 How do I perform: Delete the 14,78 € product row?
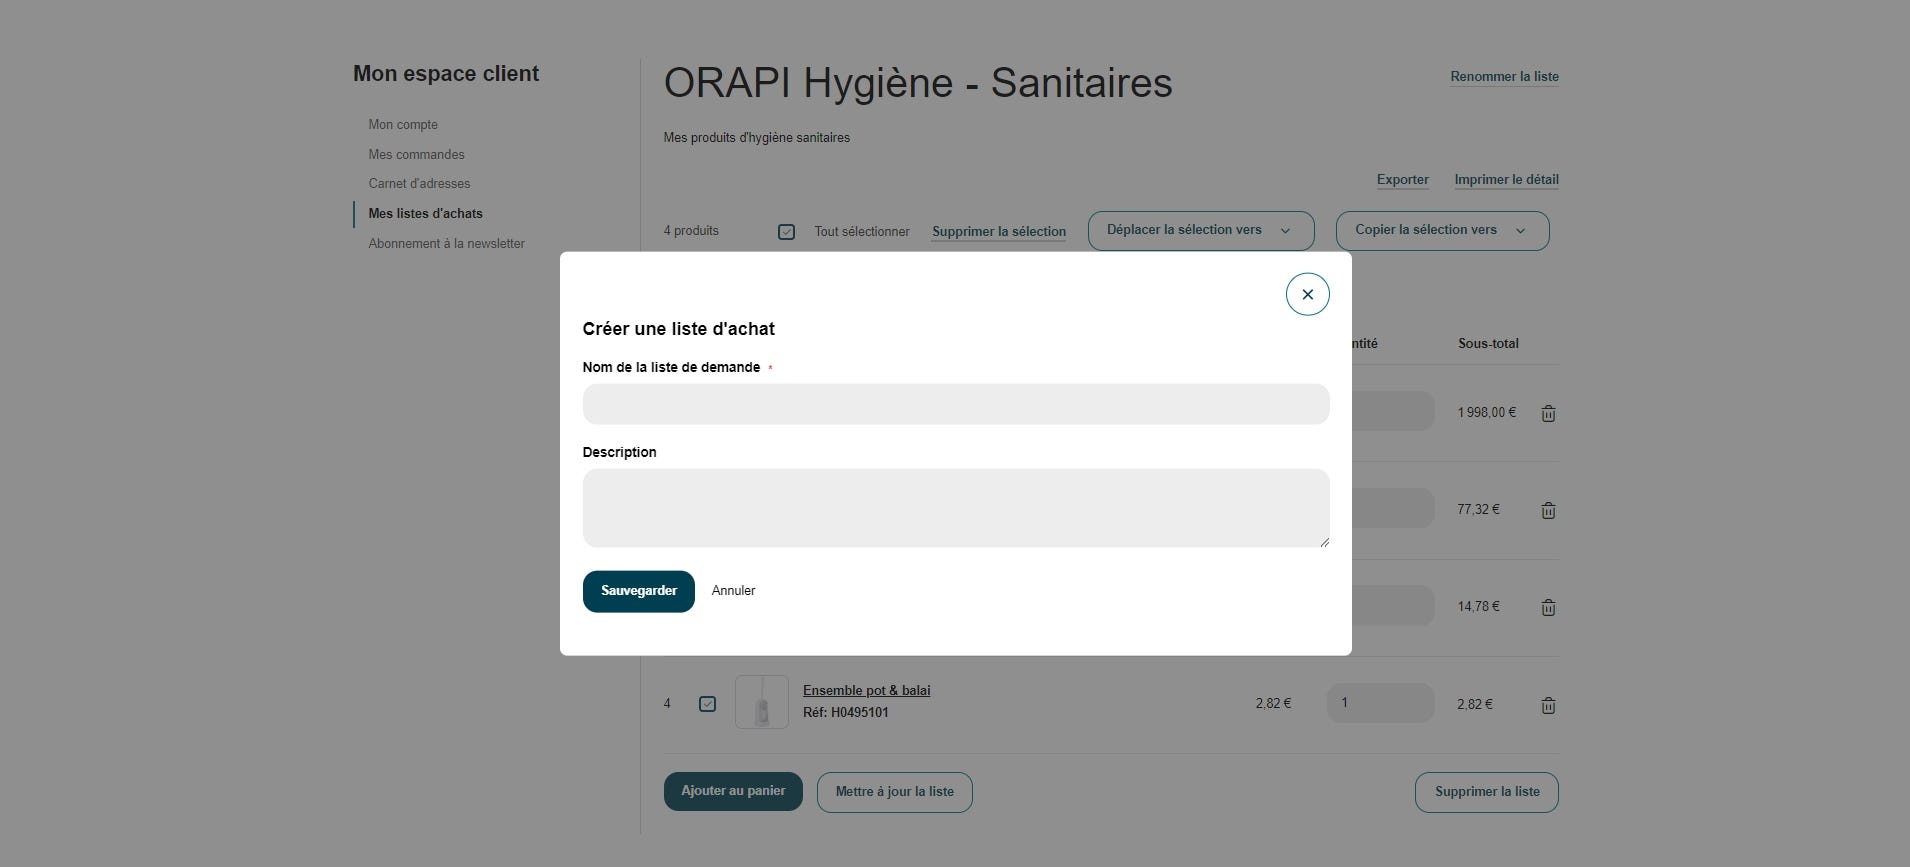pos(1548,607)
